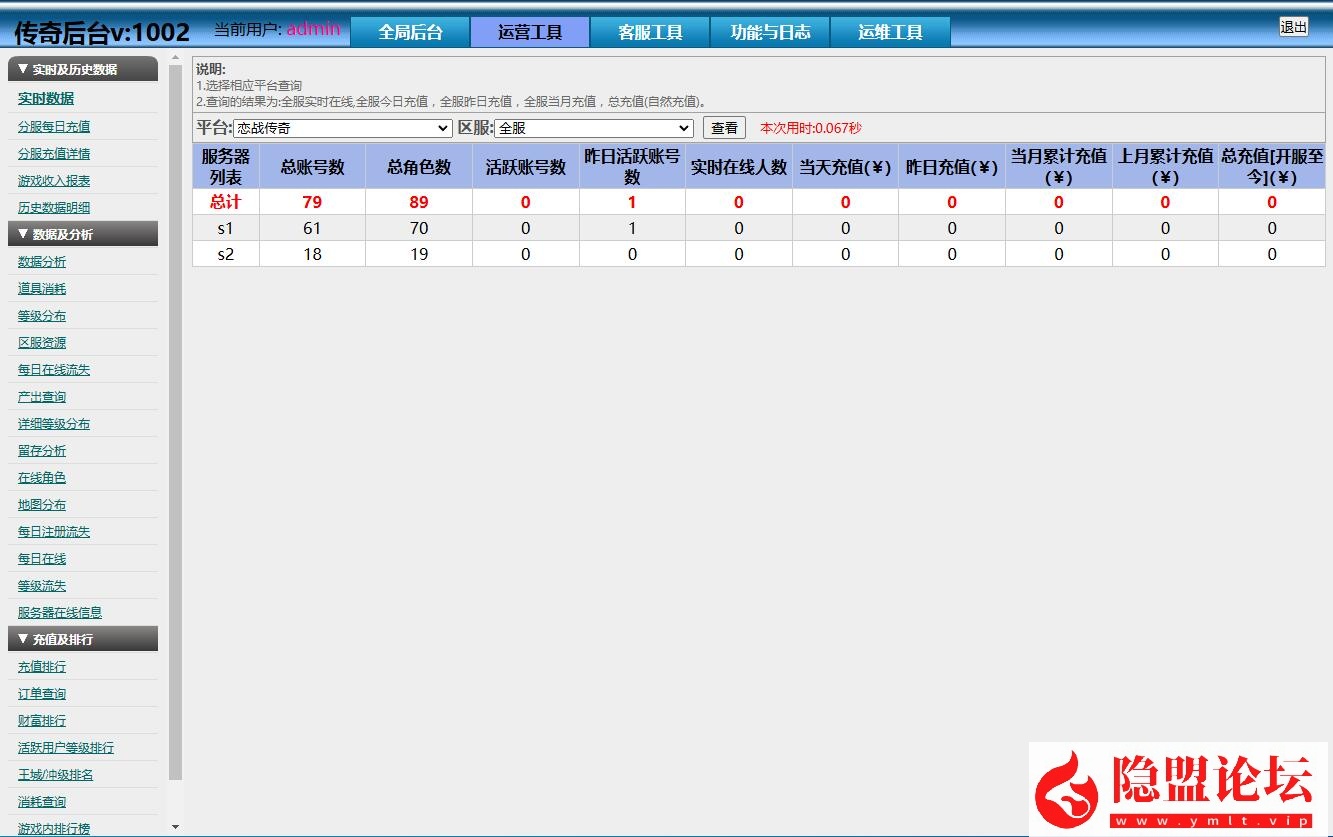Click the 查看 query button

[724, 128]
